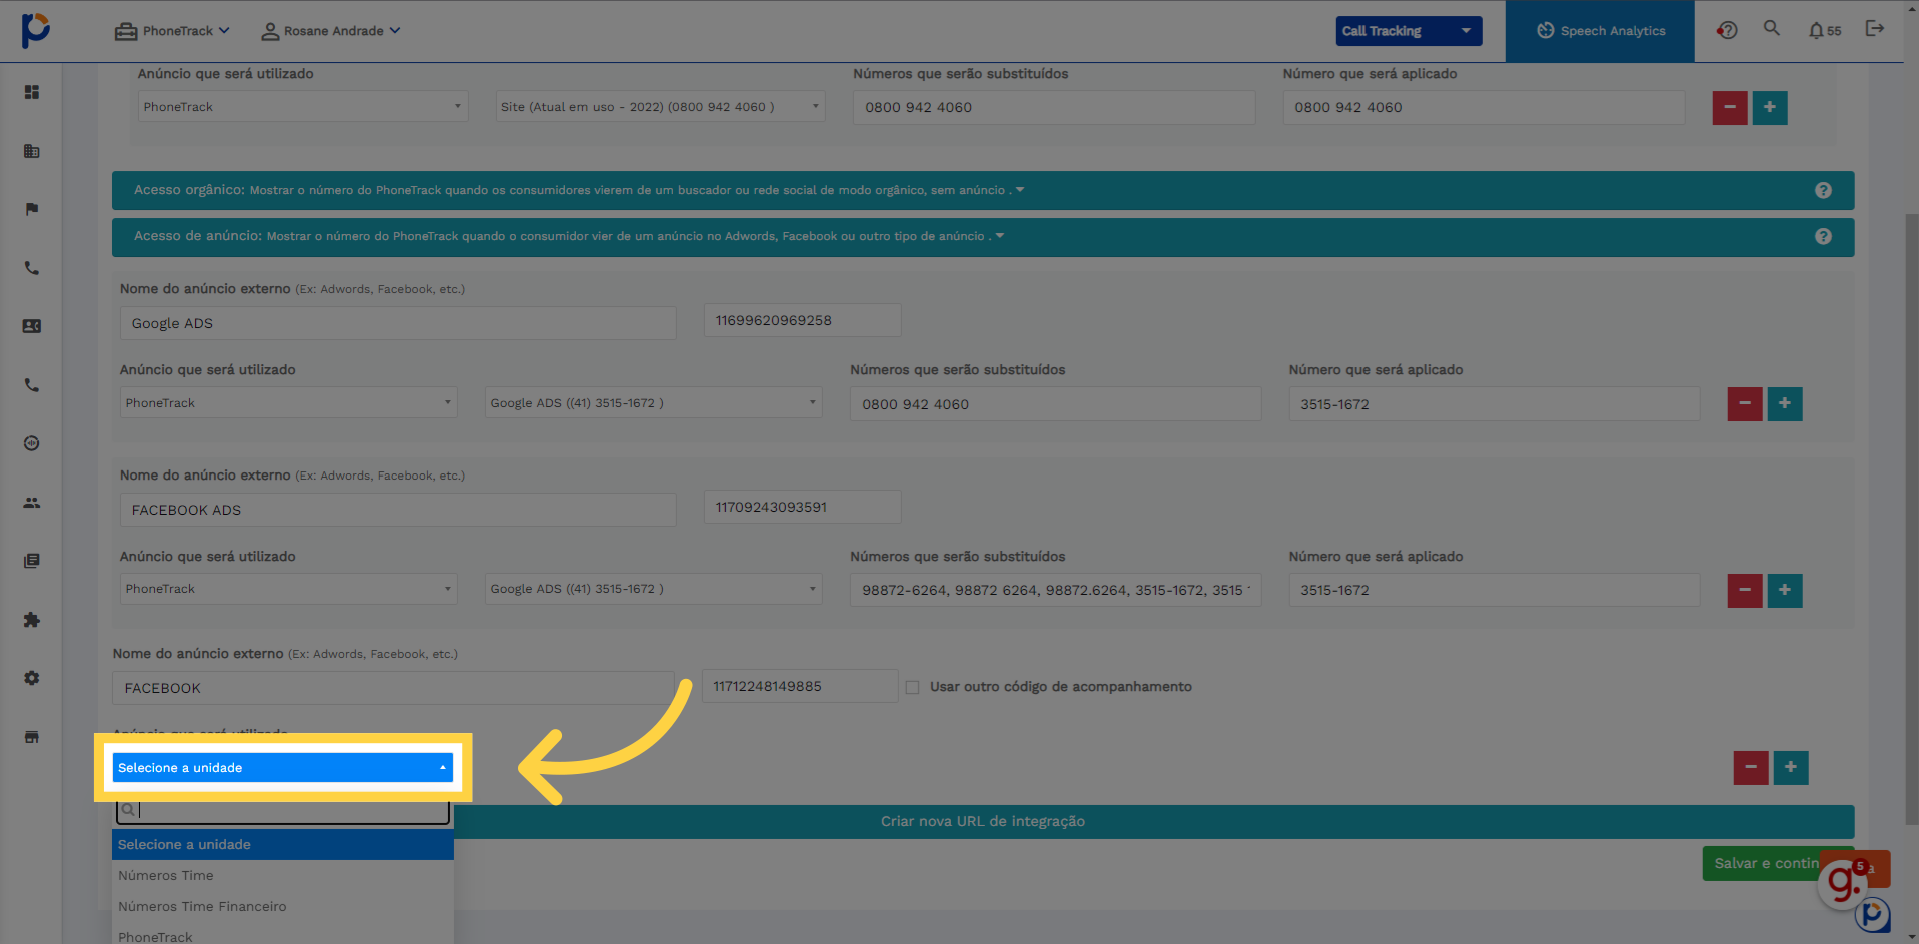Choose Selecione a unidade option in list

coord(283,845)
